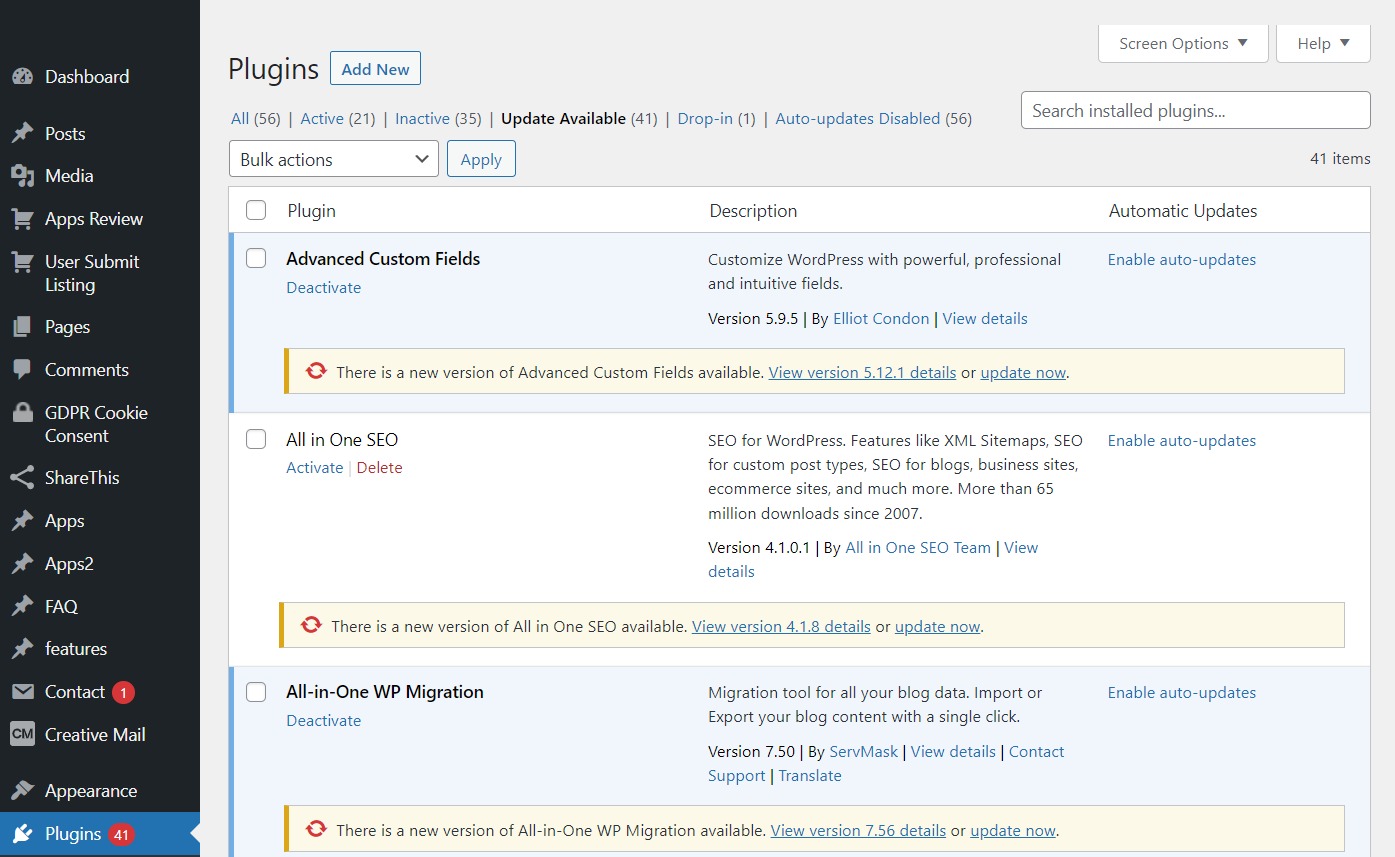Click the Appearance paintbrush icon
The image size is (1395, 857).
click(x=22, y=791)
